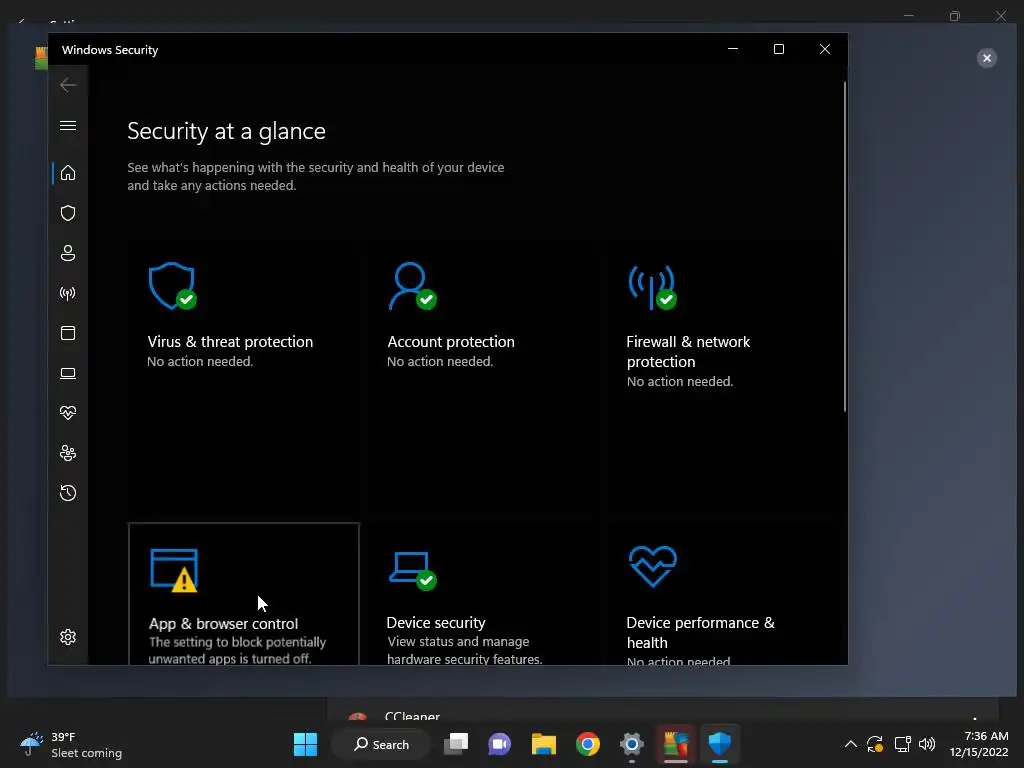Viewport: 1024px width, 768px height.
Task: Click the Device security laptop tile icon
Action: click(413, 571)
